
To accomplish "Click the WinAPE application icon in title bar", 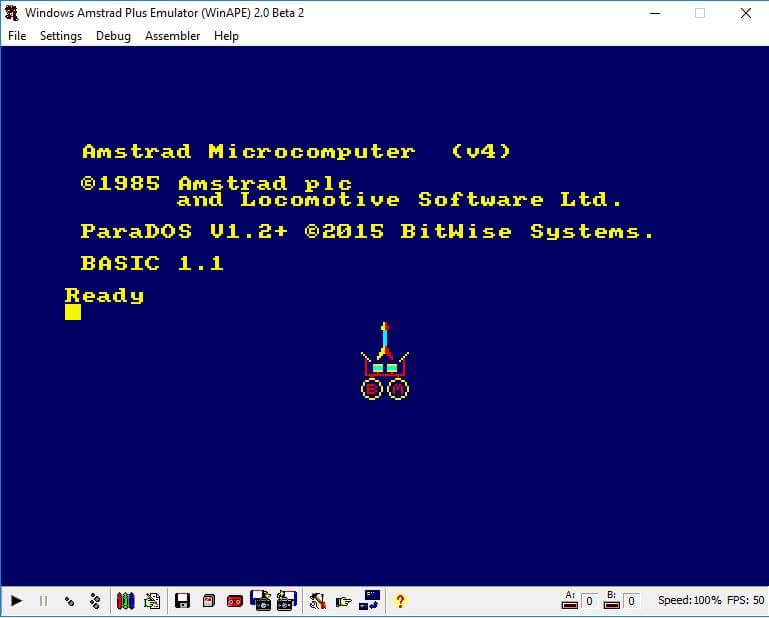I will tap(12, 13).
